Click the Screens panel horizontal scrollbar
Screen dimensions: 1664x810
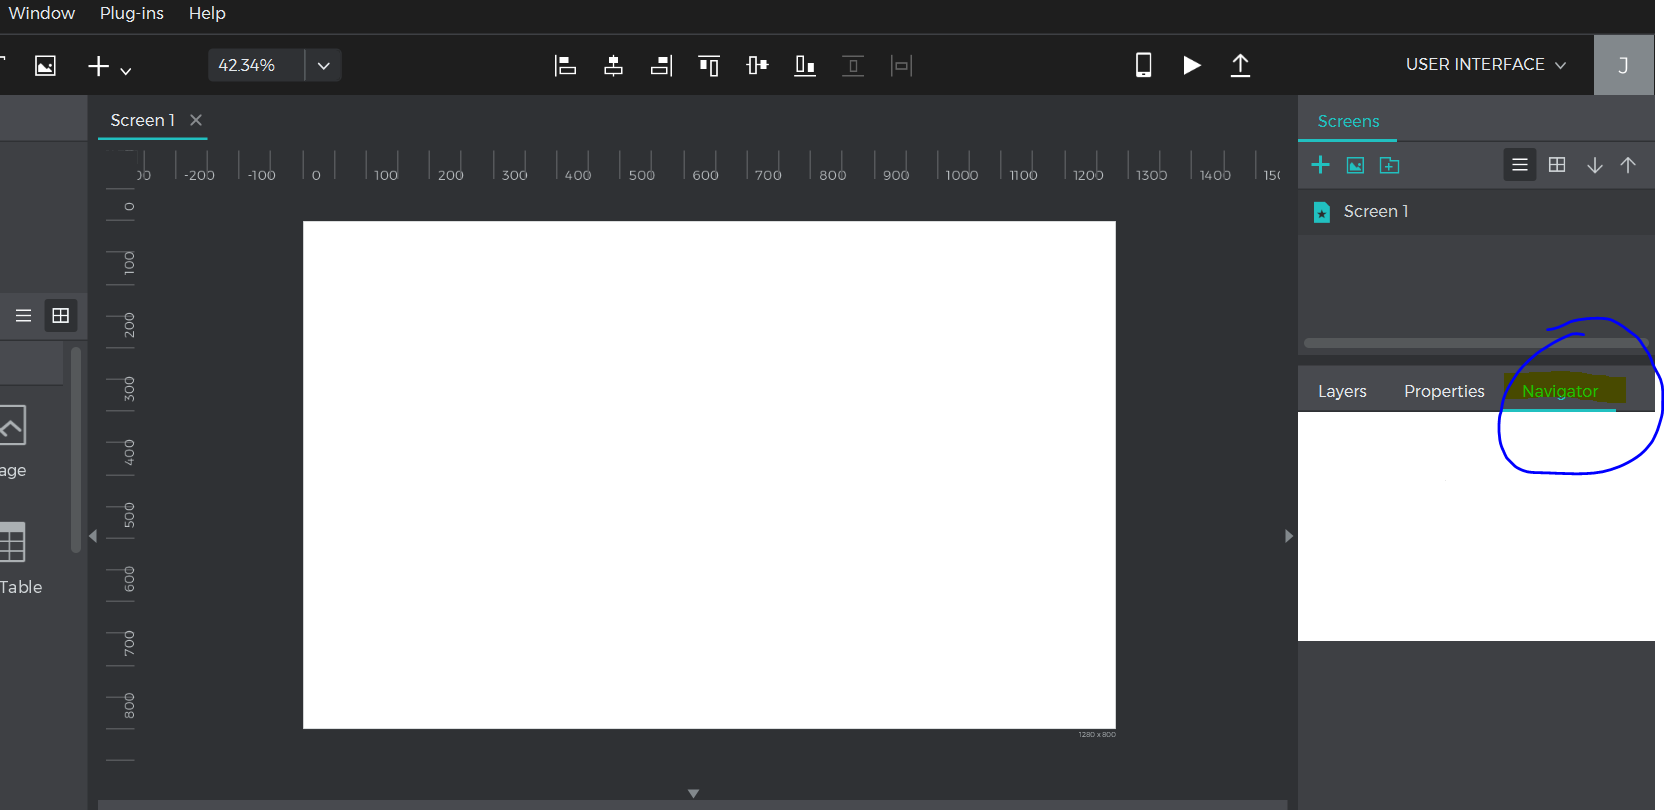(1470, 343)
